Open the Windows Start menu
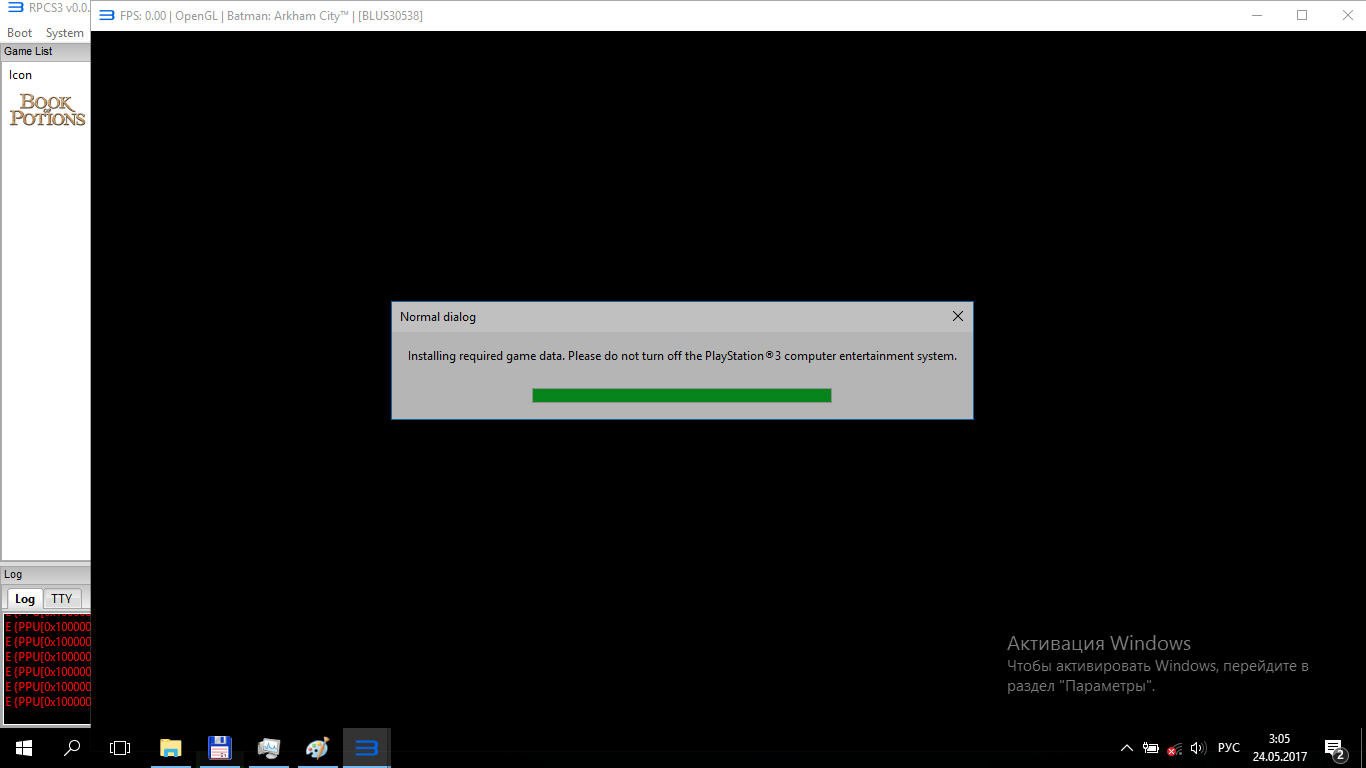The width and height of the screenshot is (1366, 768). point(24,748)
